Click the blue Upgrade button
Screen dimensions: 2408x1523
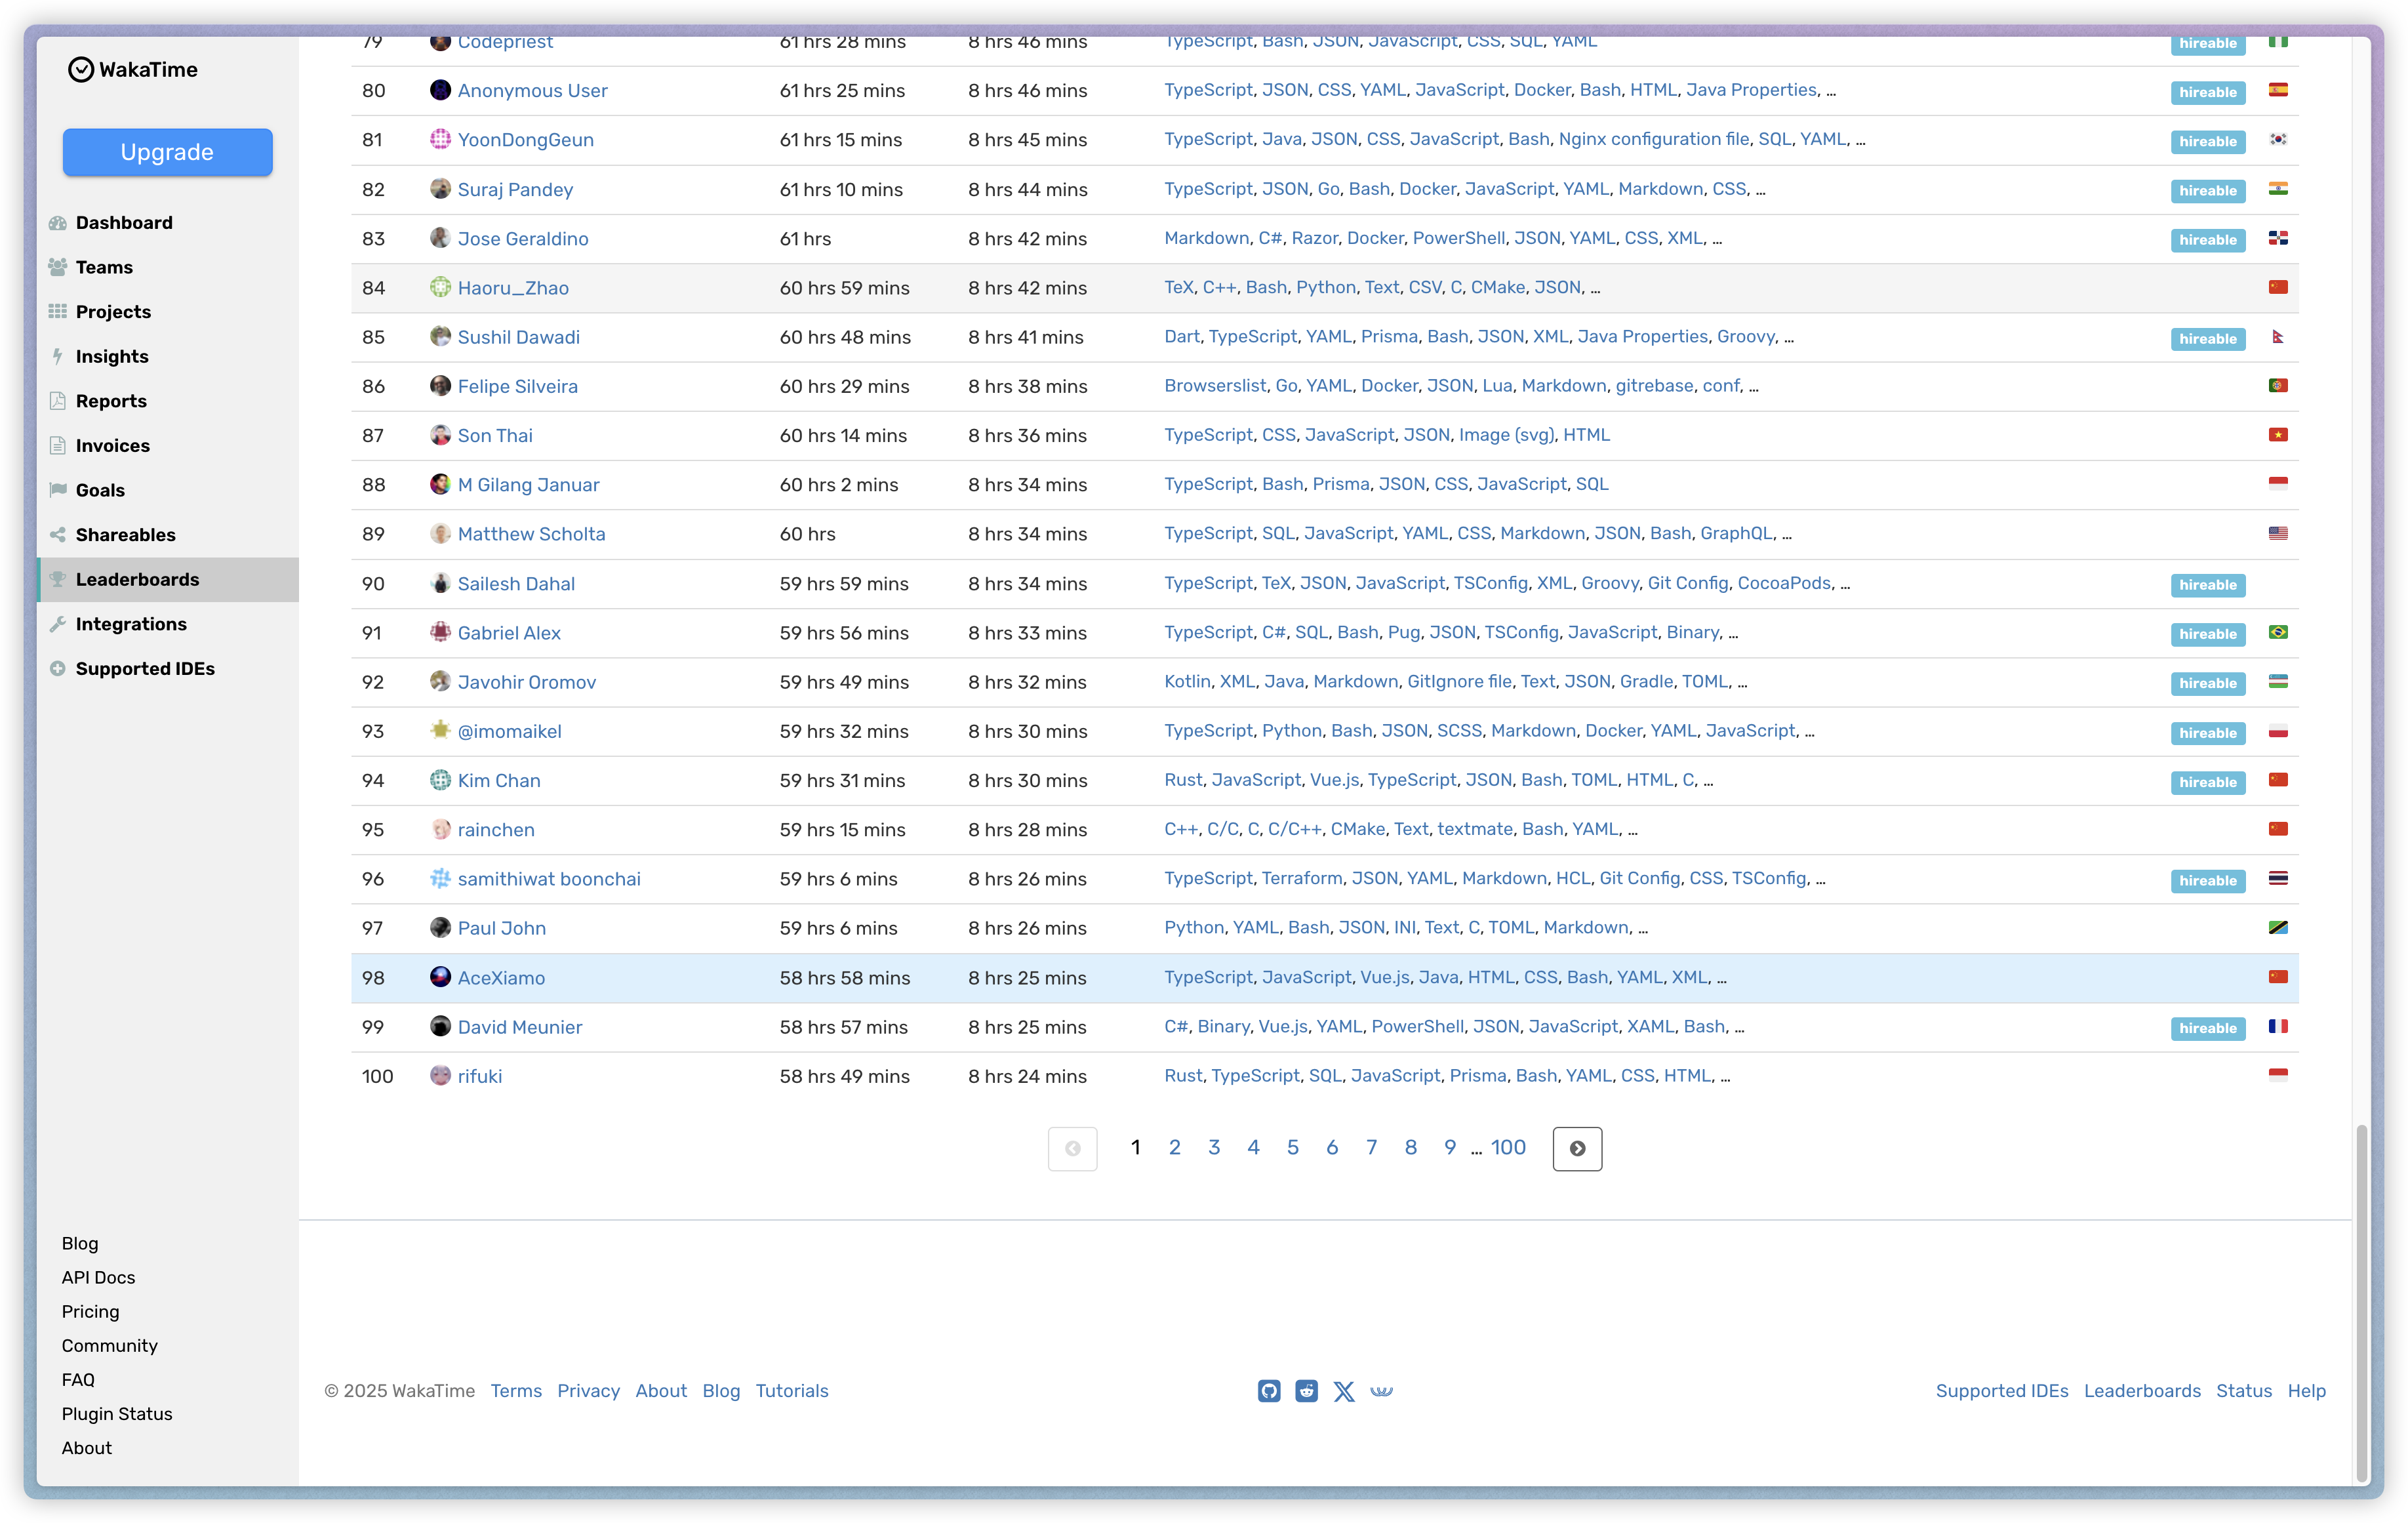[167, 152]
